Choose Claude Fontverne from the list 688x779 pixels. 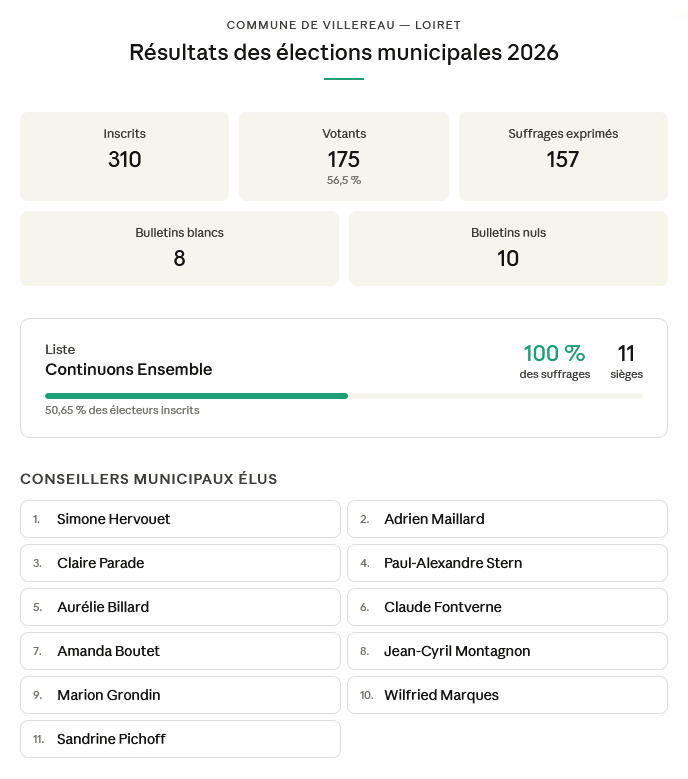coord(507,607)
